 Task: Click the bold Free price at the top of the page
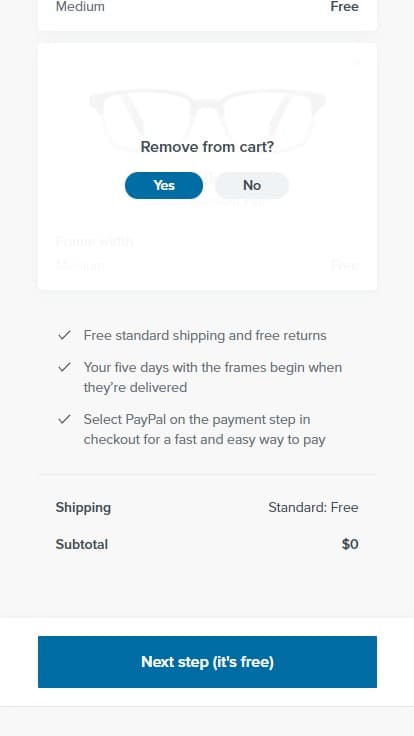pyautogui.click(x=345, y=7)
